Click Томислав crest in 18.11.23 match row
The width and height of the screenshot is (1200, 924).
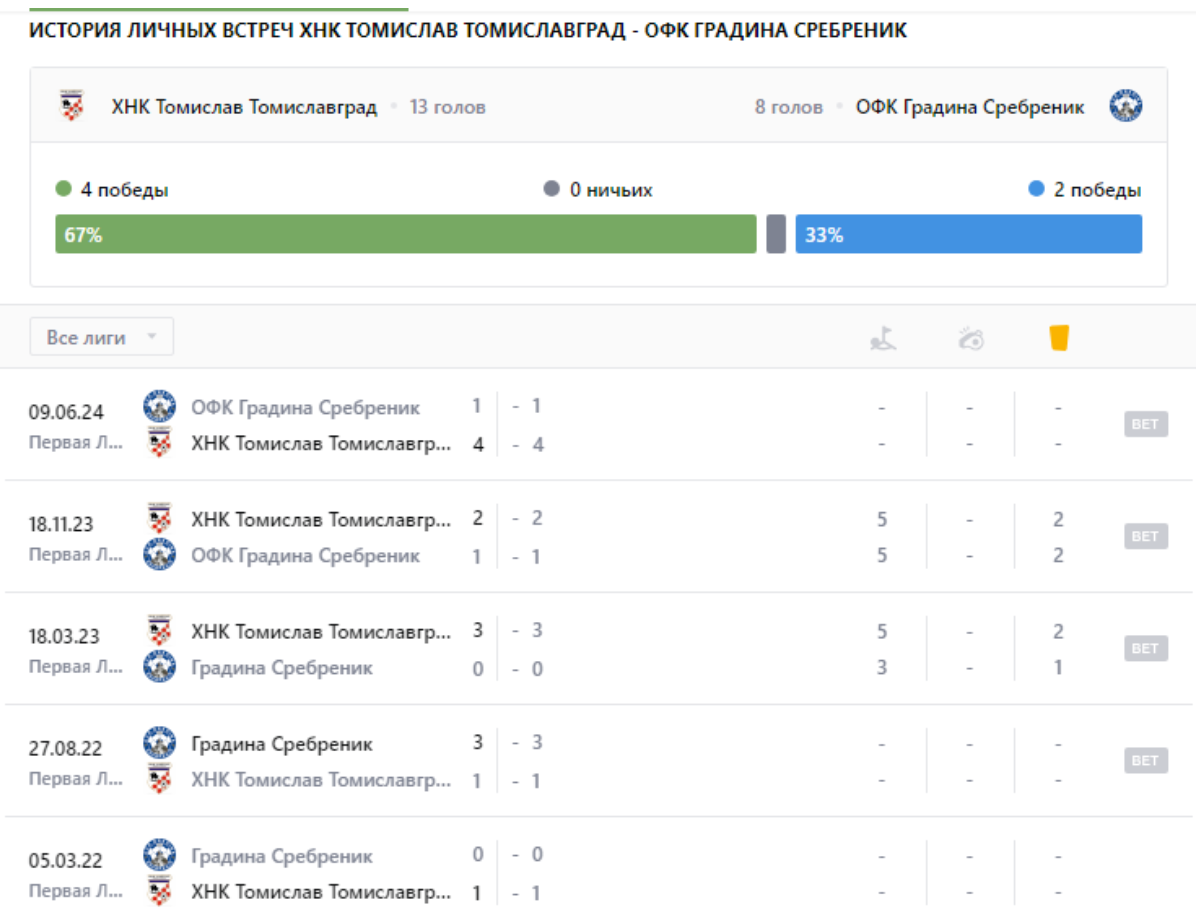[159, 519]
